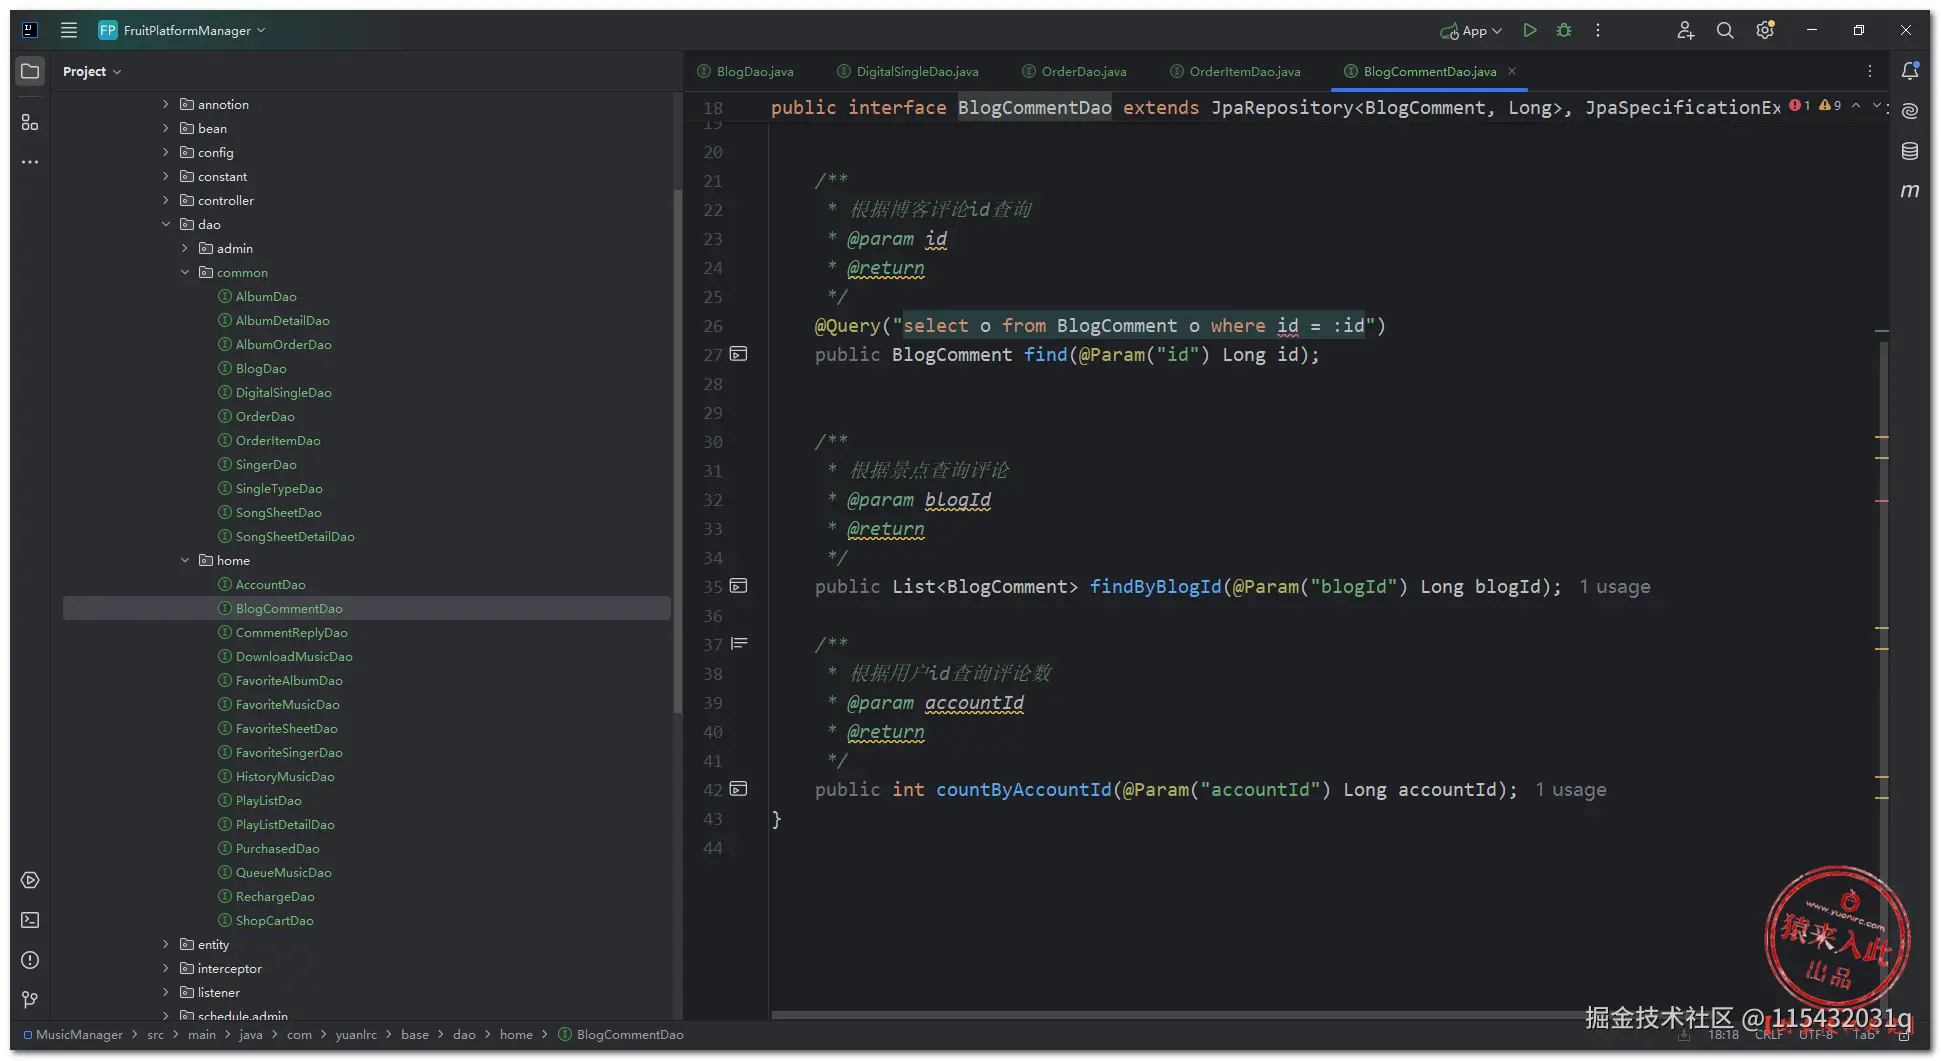Show the error count inspection widget
The height and width of the screenshot is (1061, 1941).
pos(1800,105)
